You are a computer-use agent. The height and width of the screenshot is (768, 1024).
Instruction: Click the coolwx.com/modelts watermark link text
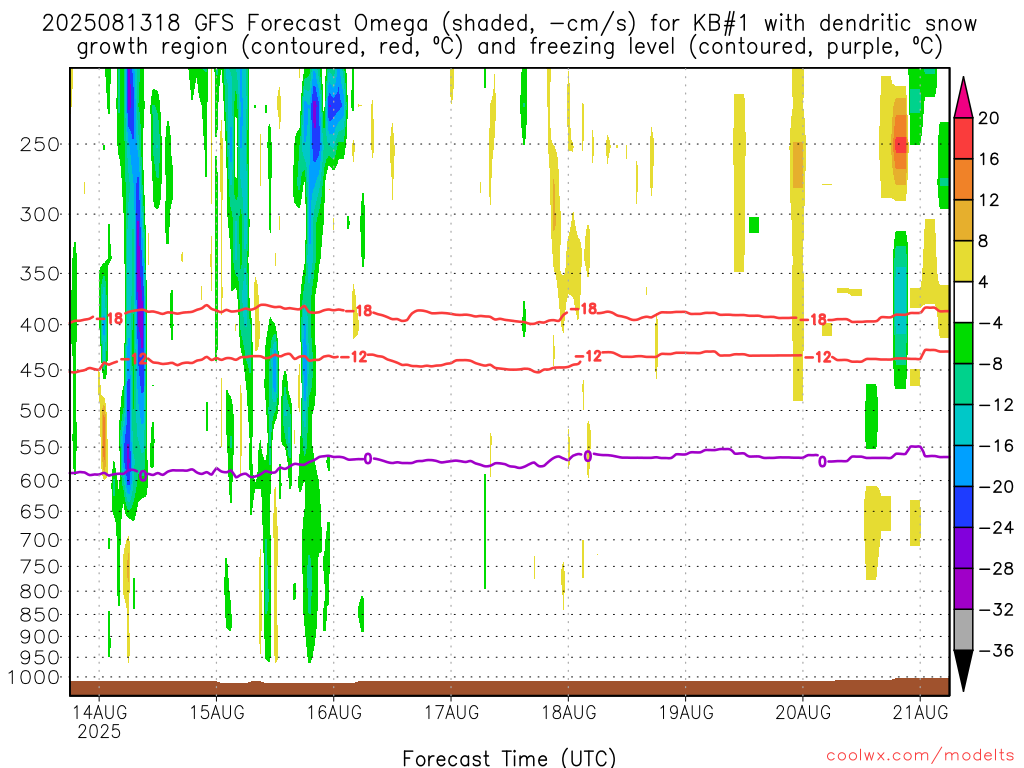point(919,756)
